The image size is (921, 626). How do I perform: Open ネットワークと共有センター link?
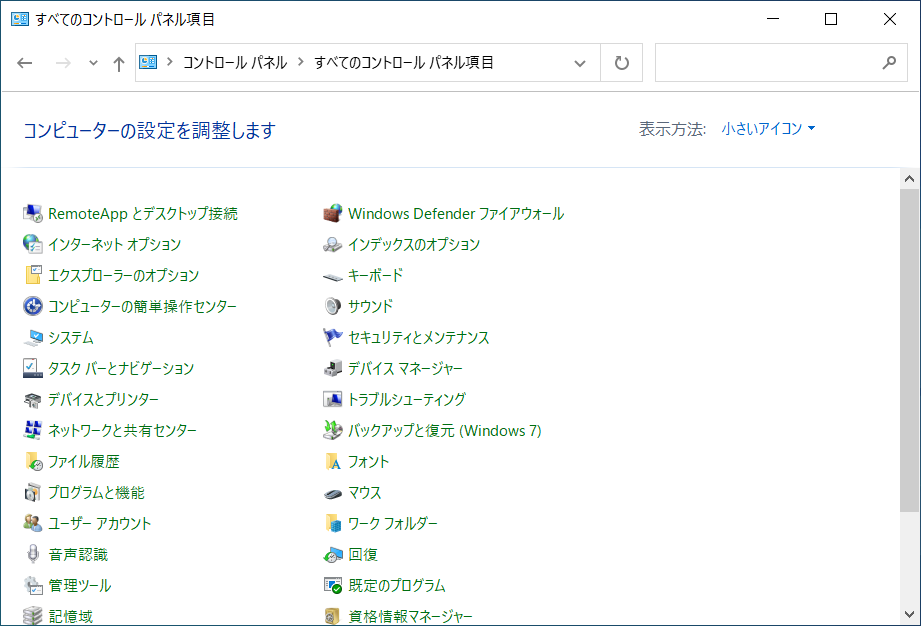click(x=122, y=430)
